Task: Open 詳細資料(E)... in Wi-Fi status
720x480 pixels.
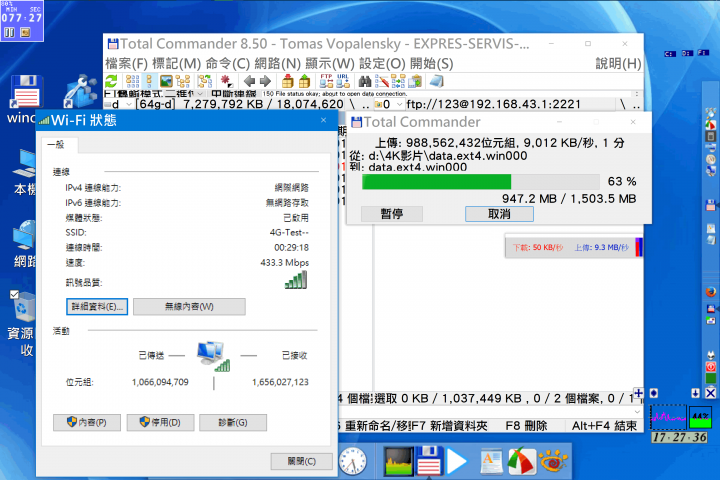Action: 97,307
